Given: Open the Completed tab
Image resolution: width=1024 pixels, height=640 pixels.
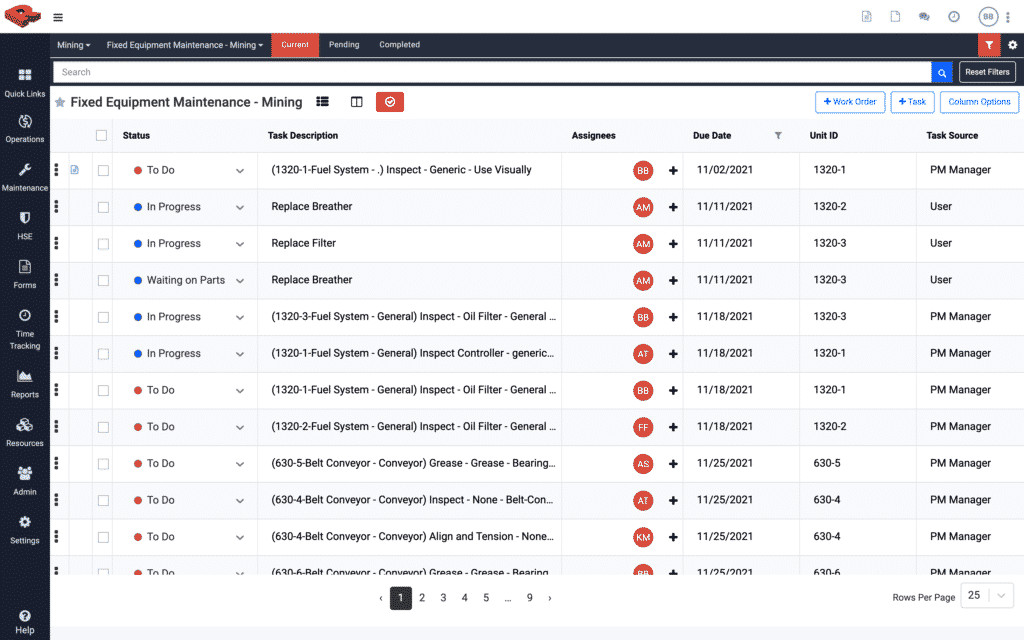Looking at the screenshot, I should [x=399, y=45].
